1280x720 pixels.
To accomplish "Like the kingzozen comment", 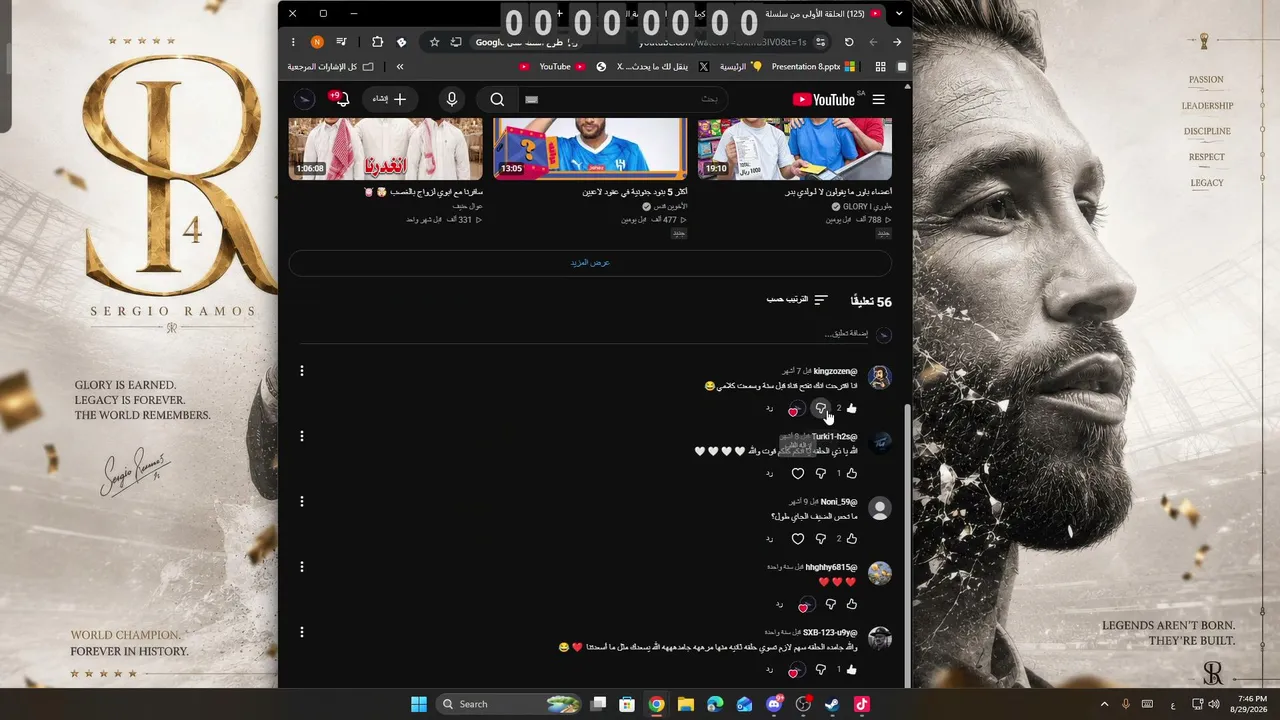I will (x=851, y=408).
